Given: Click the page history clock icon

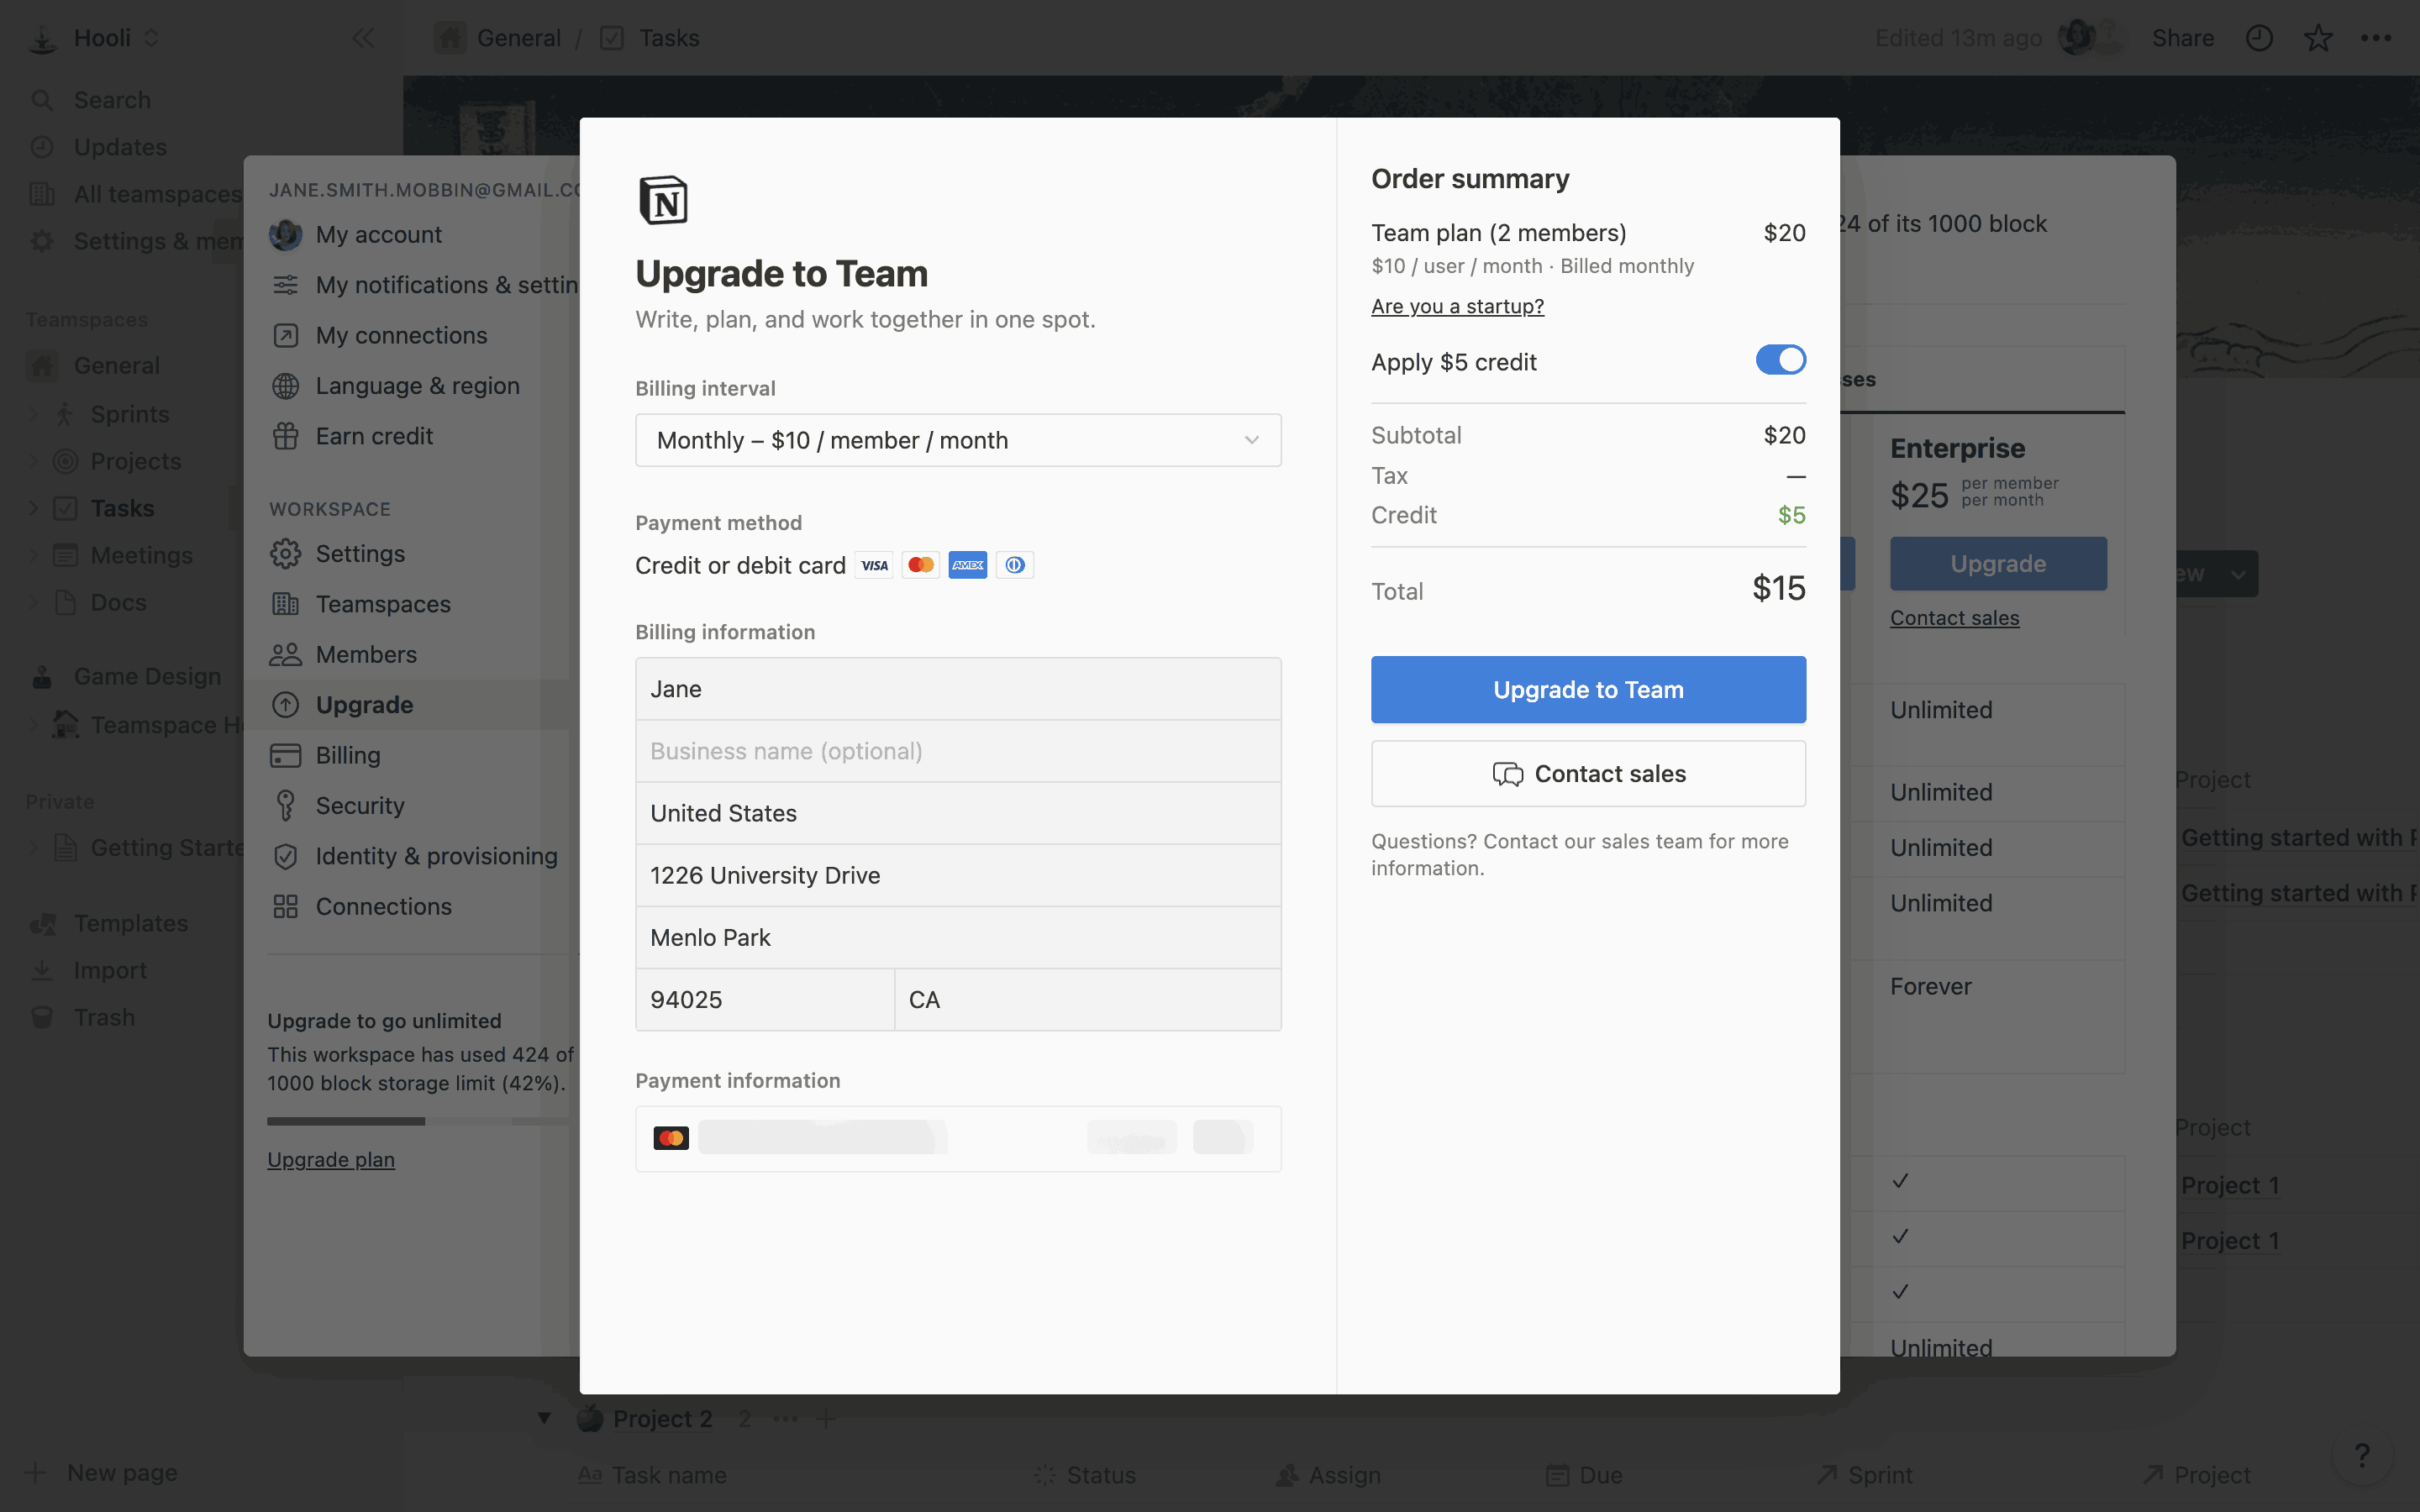Looking at the screenshot, I should click(2259, 38).
